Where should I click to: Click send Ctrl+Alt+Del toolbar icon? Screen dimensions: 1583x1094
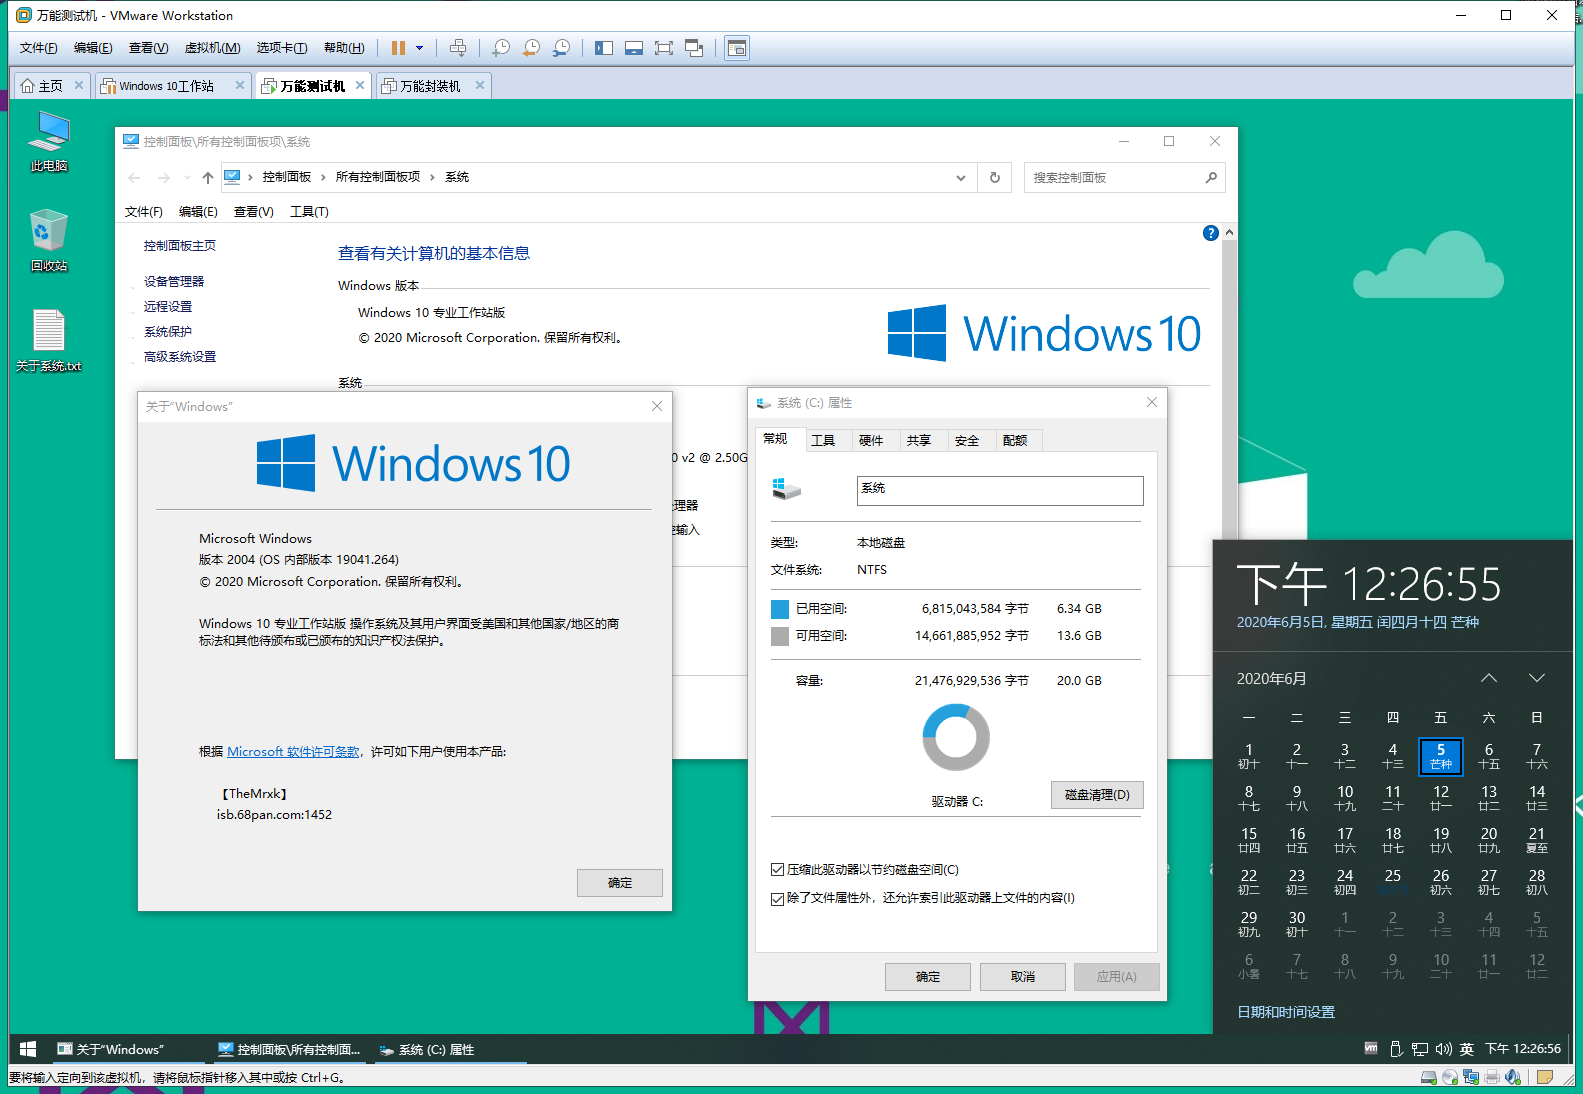458,48
